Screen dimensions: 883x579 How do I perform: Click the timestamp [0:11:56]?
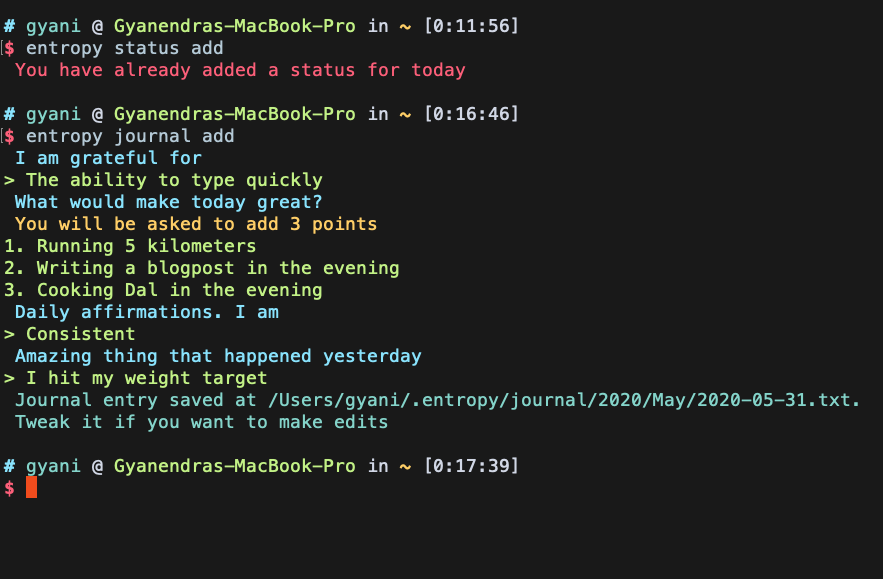tap(471, 26)
